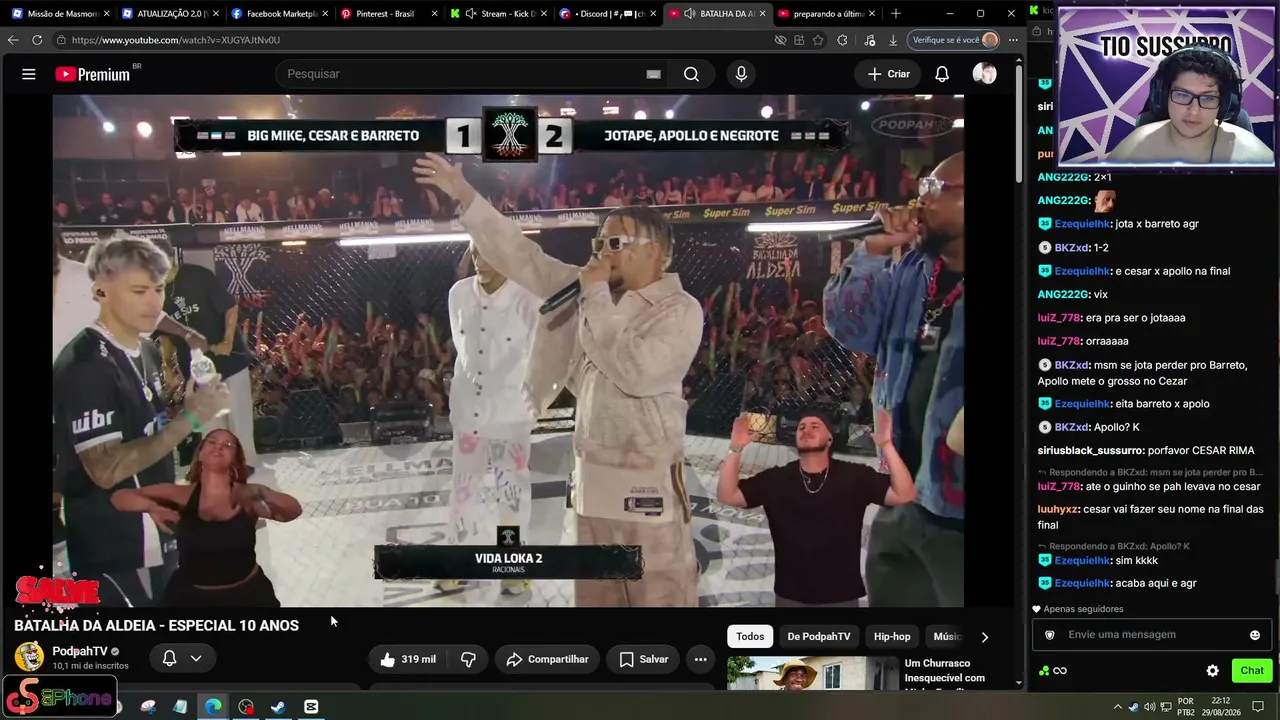Toggle tracking prevention eye icon in address bar
Screen dimensions: 1280x720
click(780, 40)
